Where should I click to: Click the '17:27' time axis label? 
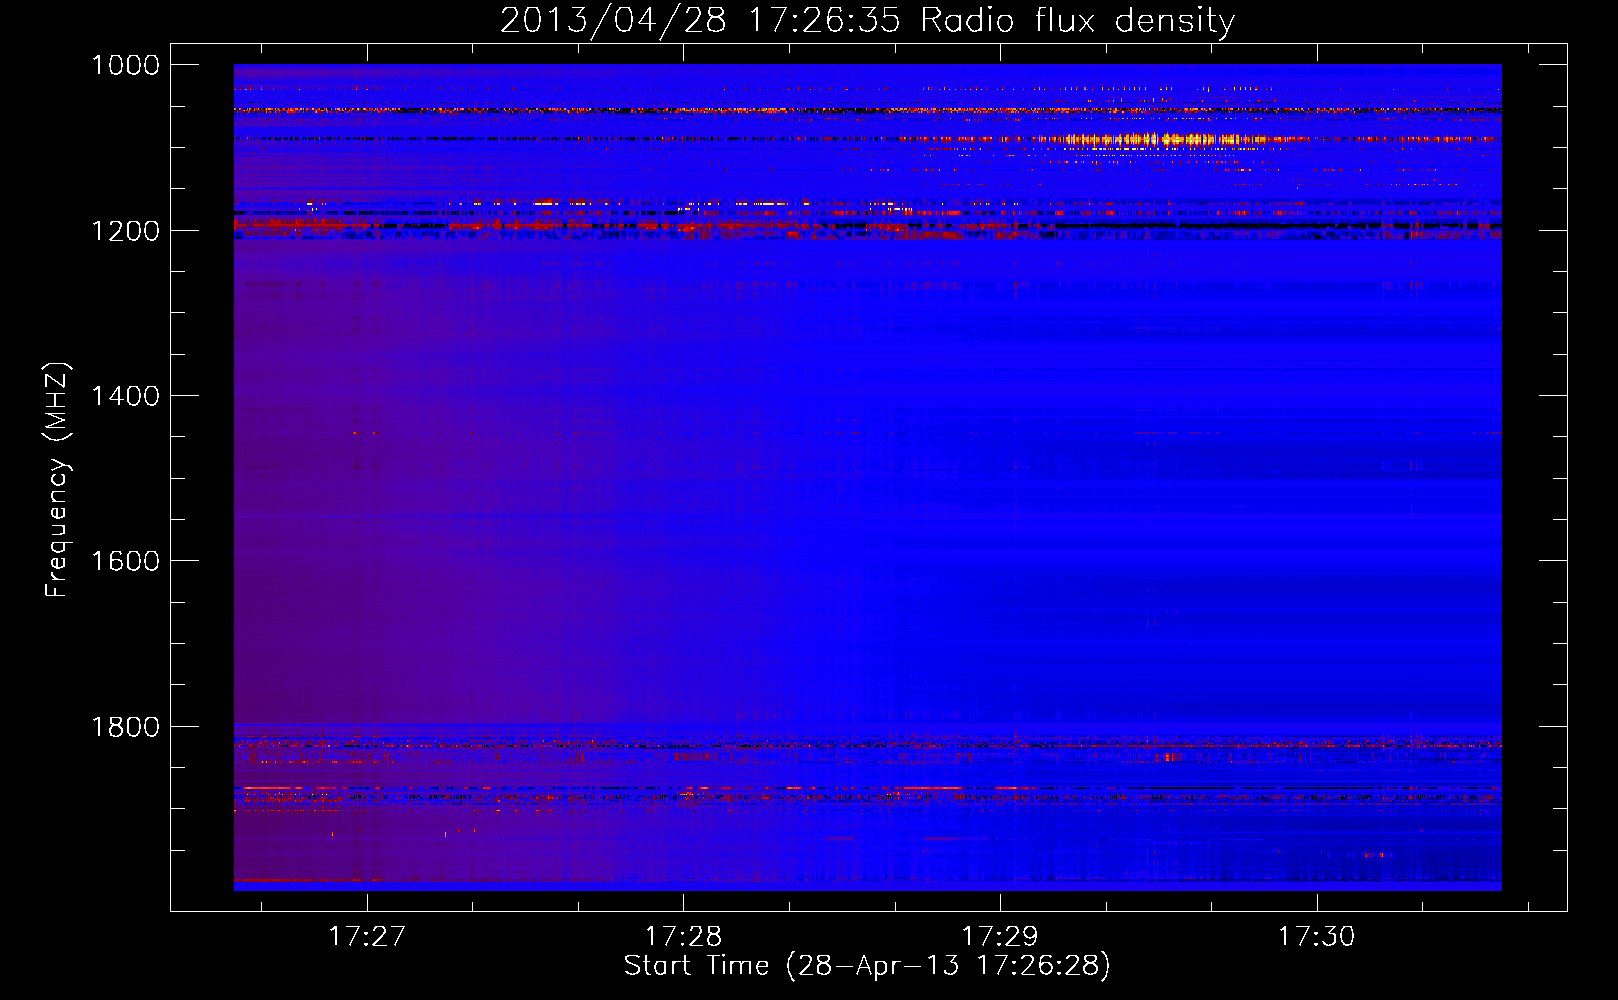point(367,936)
